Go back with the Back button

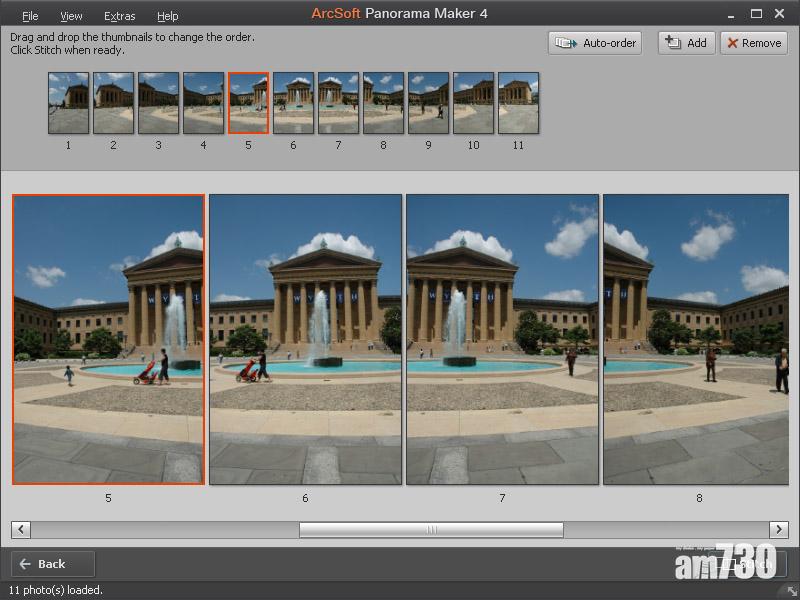point(53,564)
